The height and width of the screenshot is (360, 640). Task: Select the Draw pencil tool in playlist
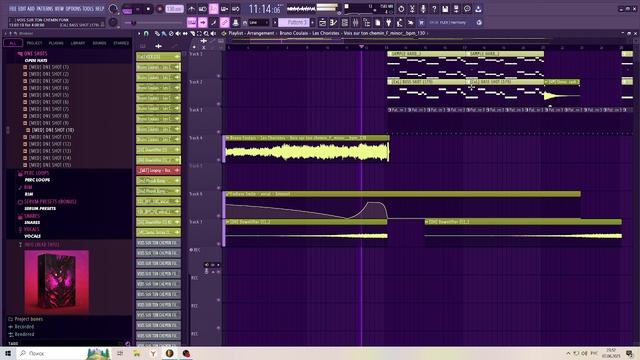[157, 33]
